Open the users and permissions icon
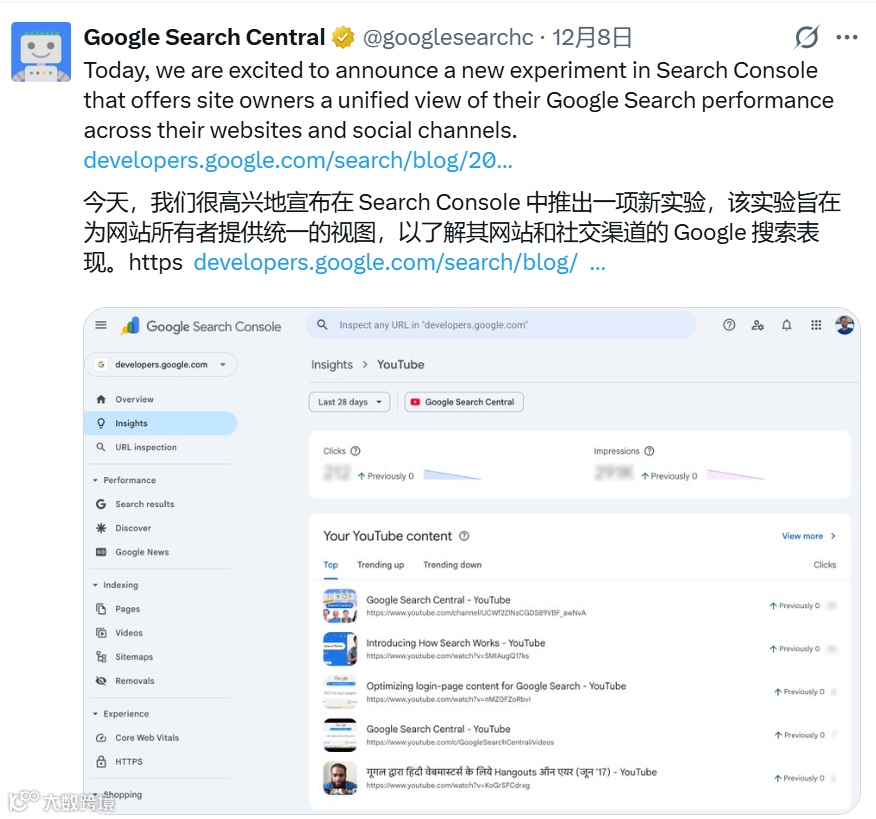Screen dimensions: 876x819 point(758,325)
